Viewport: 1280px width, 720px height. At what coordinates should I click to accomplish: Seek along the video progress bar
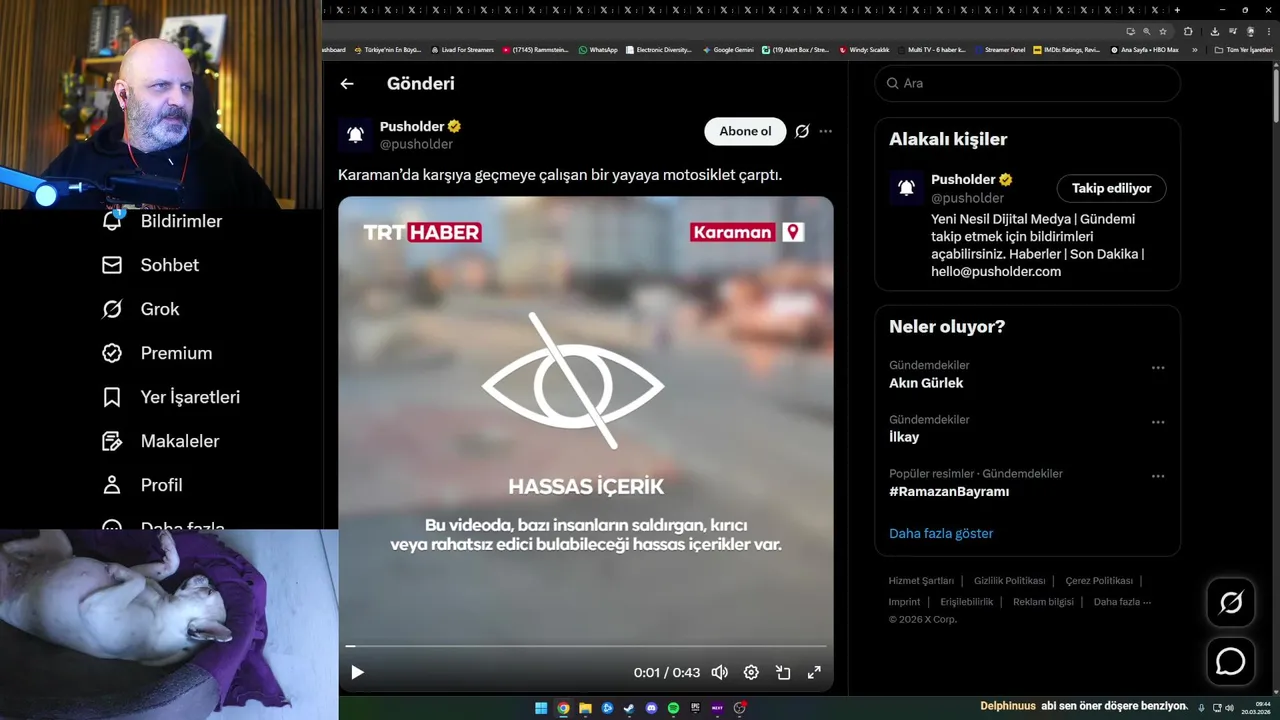pyautogui.click(x=586, y=646)
